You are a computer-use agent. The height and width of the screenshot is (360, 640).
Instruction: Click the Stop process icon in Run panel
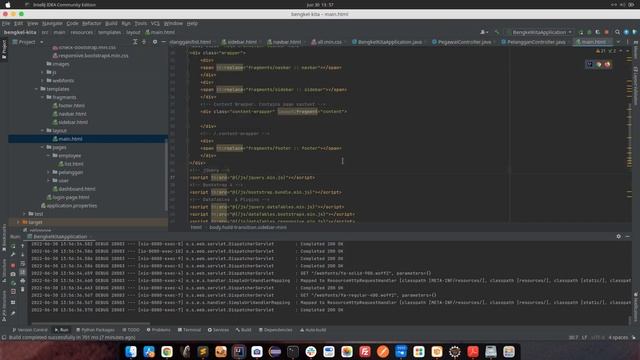click(13, 265)
